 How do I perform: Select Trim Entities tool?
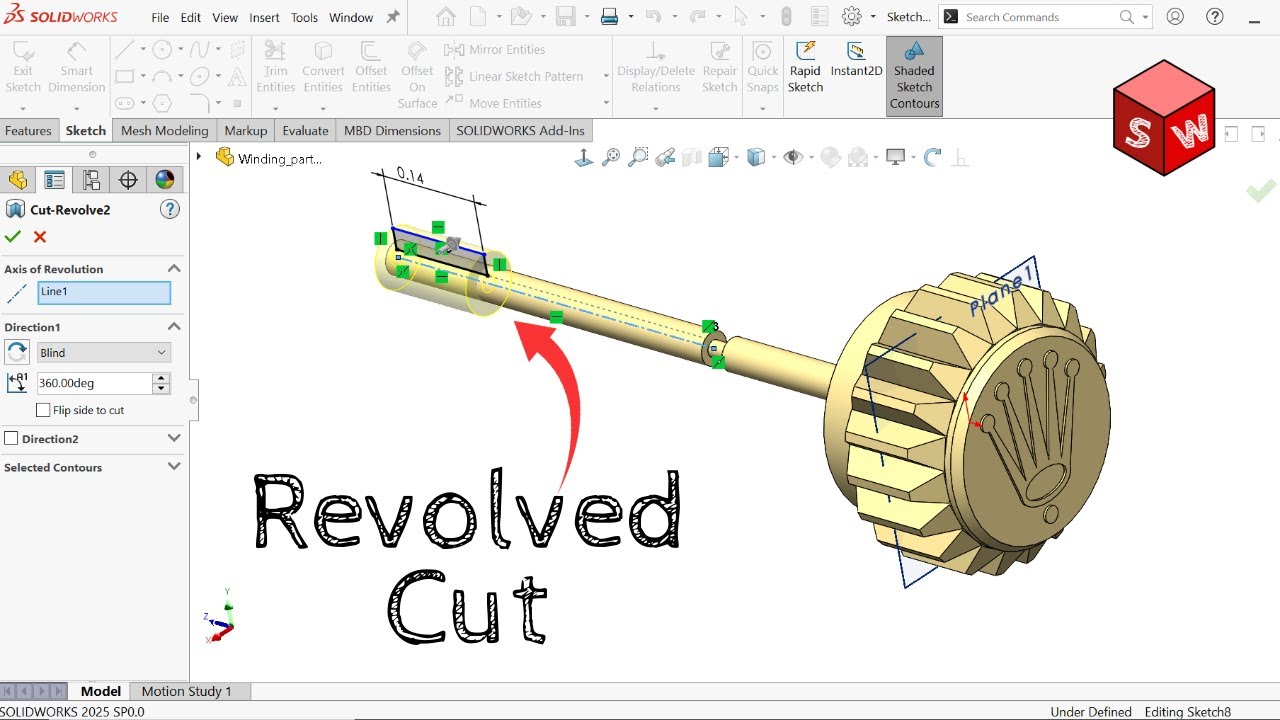tap(276, 67)
